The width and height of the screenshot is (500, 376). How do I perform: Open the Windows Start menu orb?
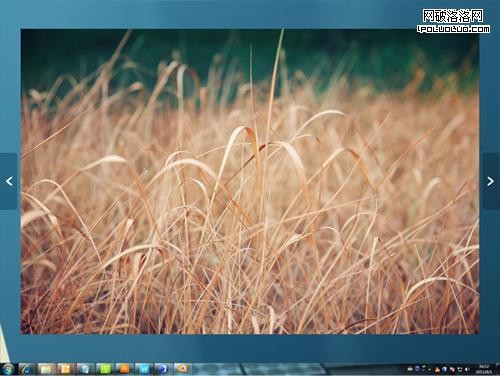coord(8,369)
